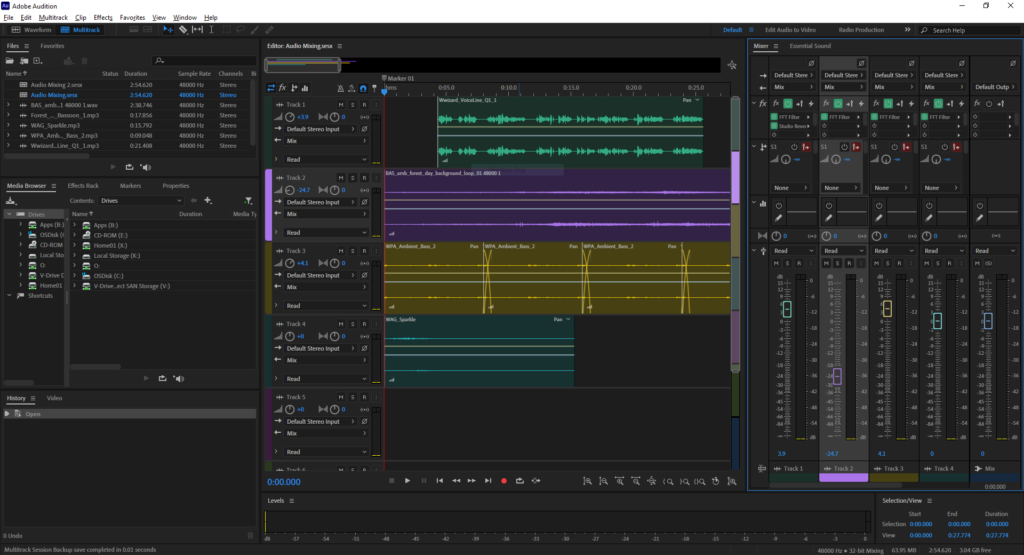Screen dimensions: 1024x555
Task: Solo Track 2 in the editor
Action: click(x=352, y=178)
